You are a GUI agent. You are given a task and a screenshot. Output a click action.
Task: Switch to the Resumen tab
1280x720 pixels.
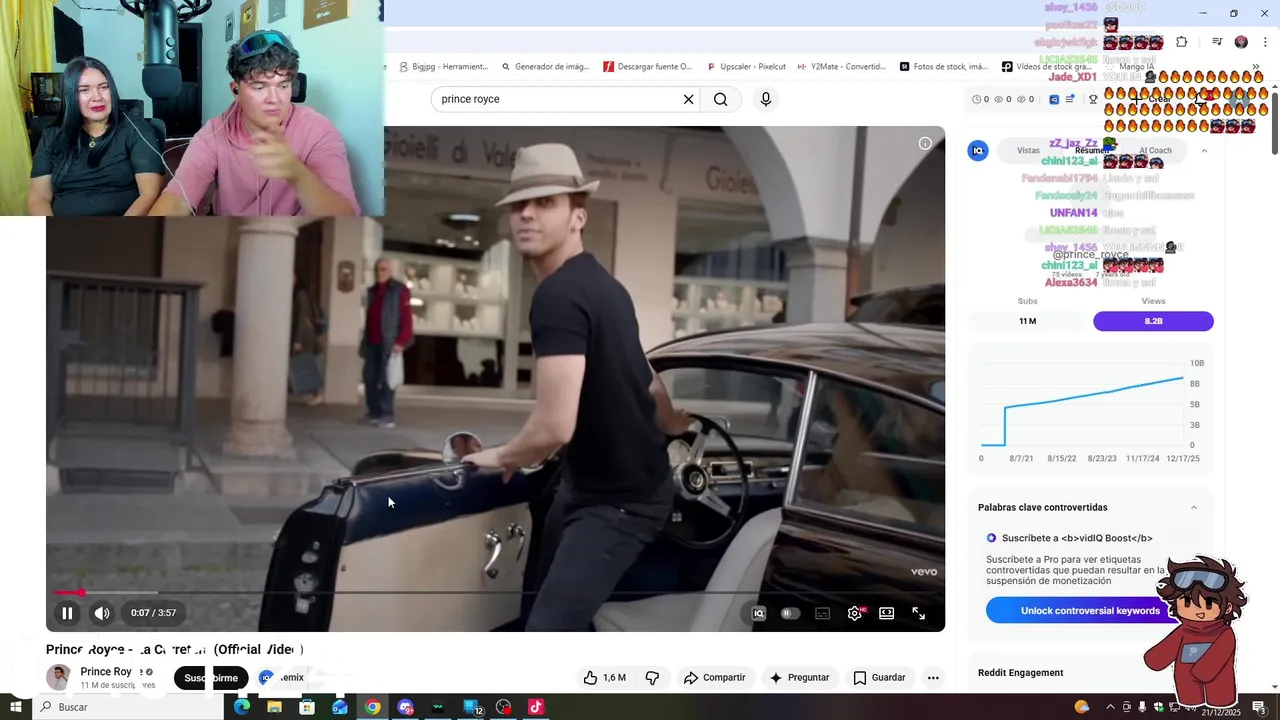point(1091,150)
